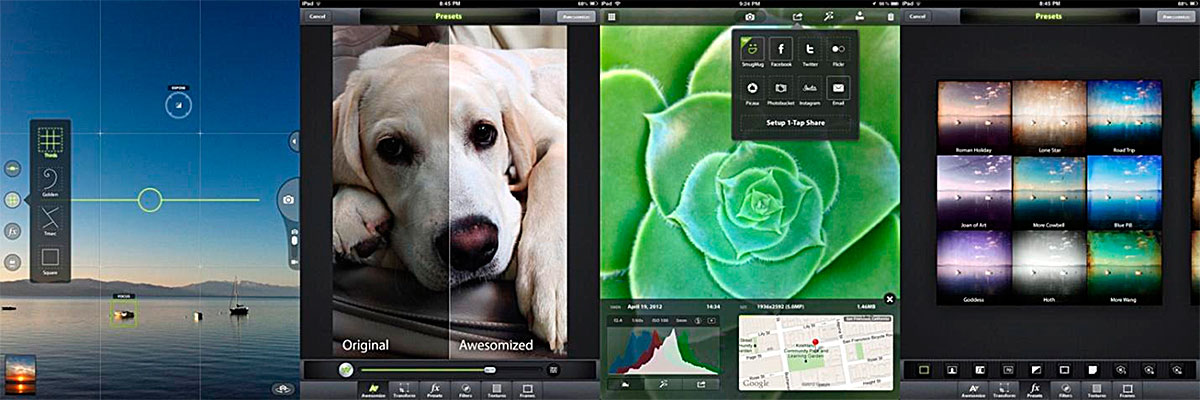Choose the Twitter sharing icon

(810, 51)
